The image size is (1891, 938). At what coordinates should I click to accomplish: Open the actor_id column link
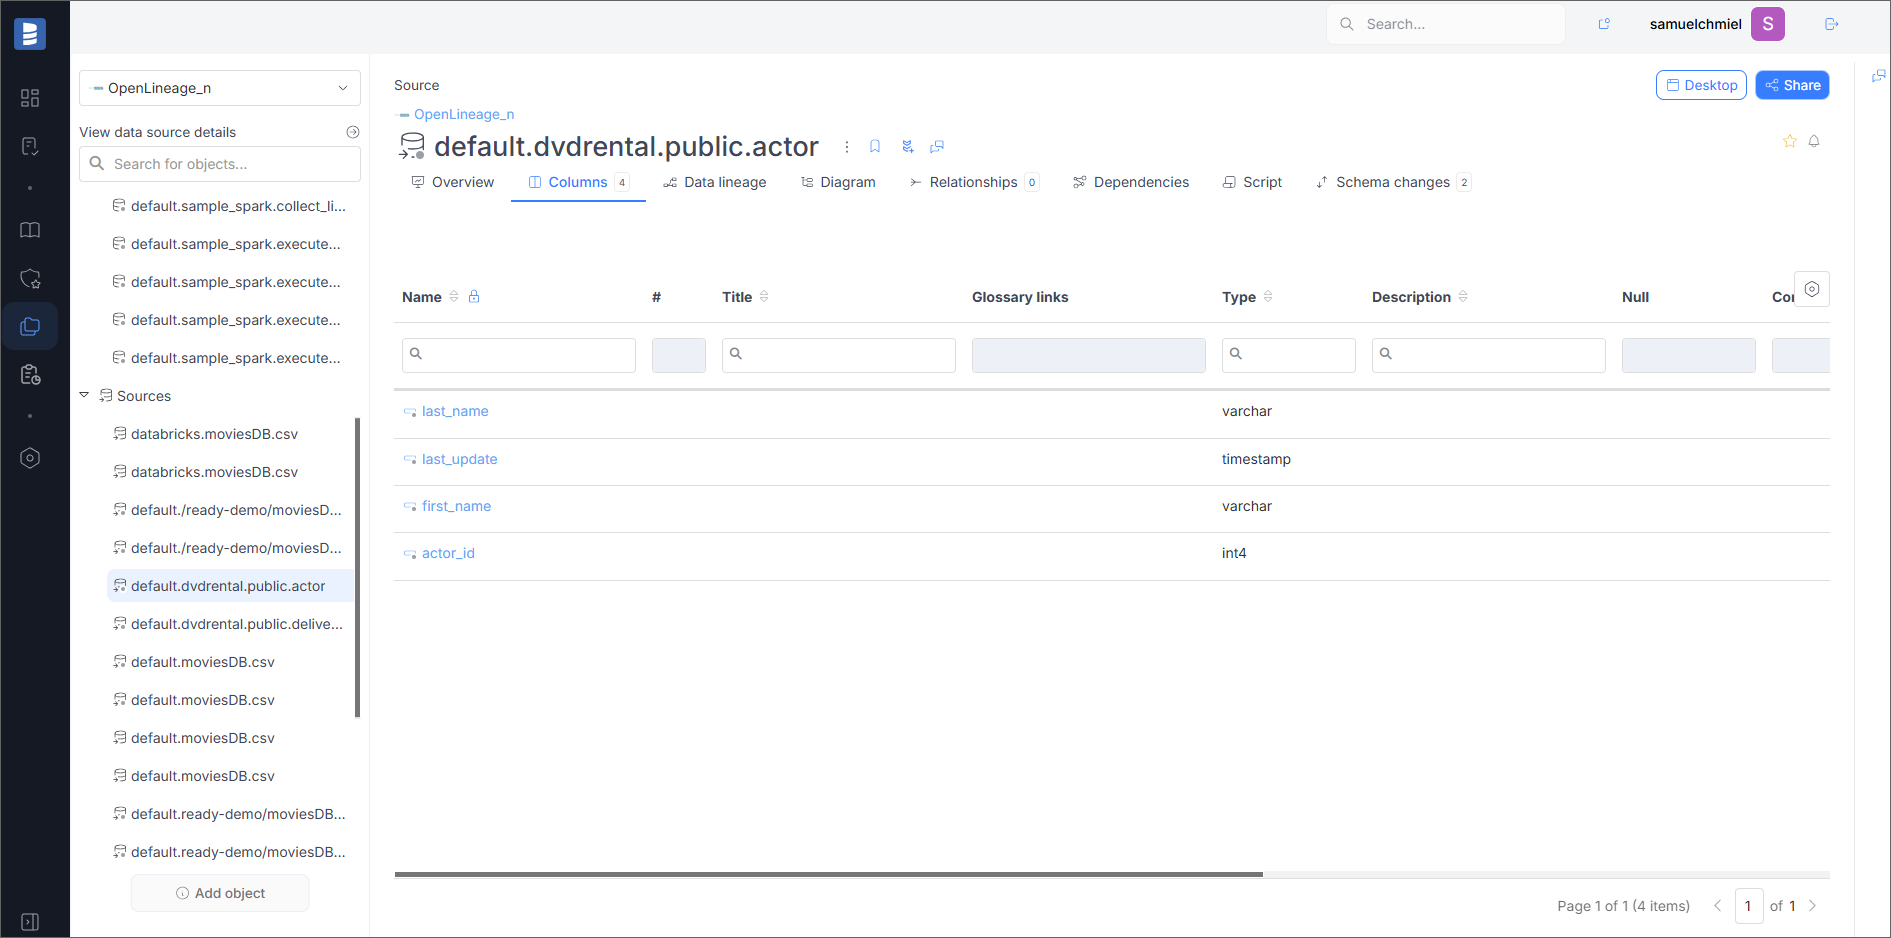(x=448, y=553)
